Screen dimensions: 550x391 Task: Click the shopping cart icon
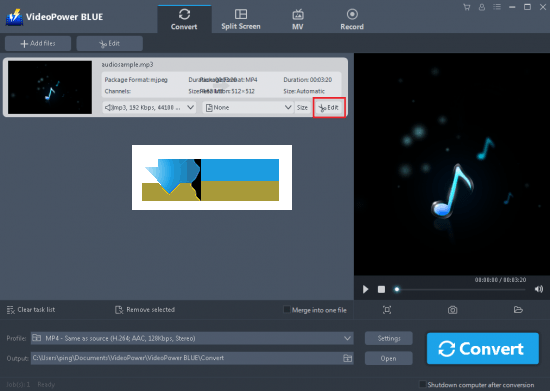[x=467, y=7]
